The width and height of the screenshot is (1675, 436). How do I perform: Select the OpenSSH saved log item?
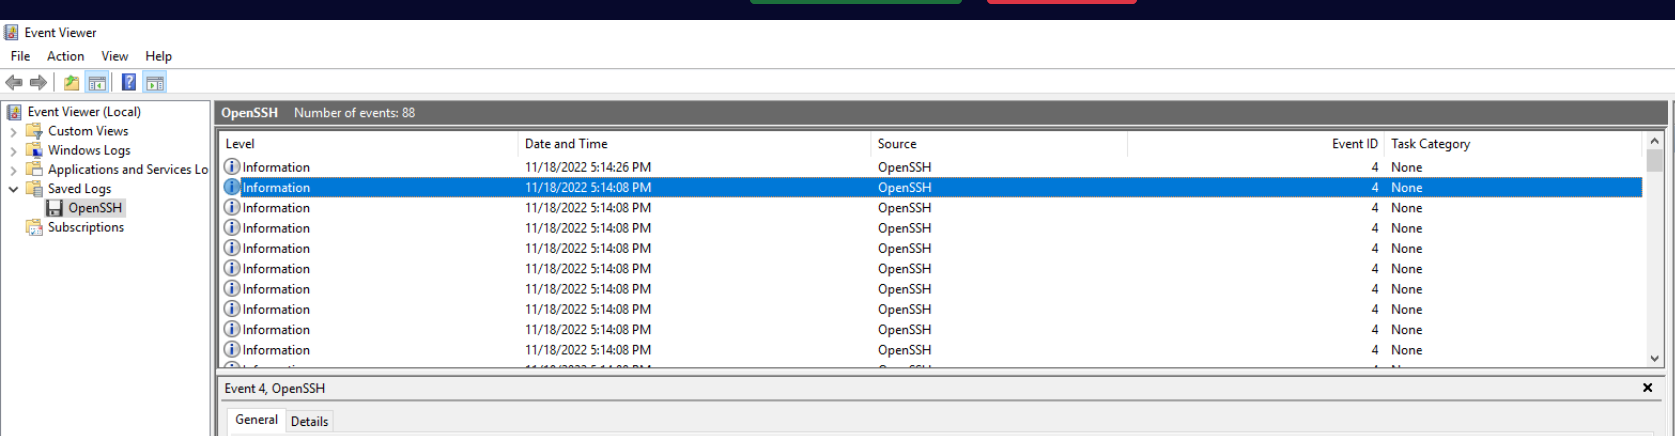pos(94,208)
